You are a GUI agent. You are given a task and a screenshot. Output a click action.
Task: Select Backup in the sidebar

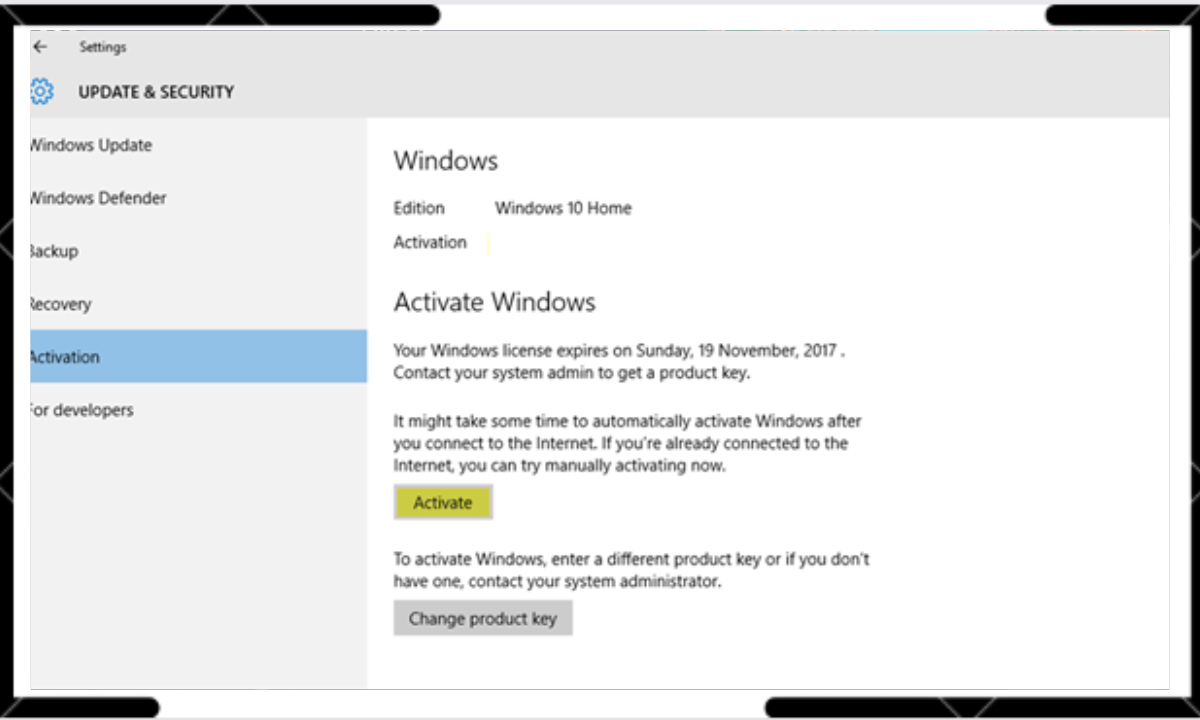[x=54, y=251]
